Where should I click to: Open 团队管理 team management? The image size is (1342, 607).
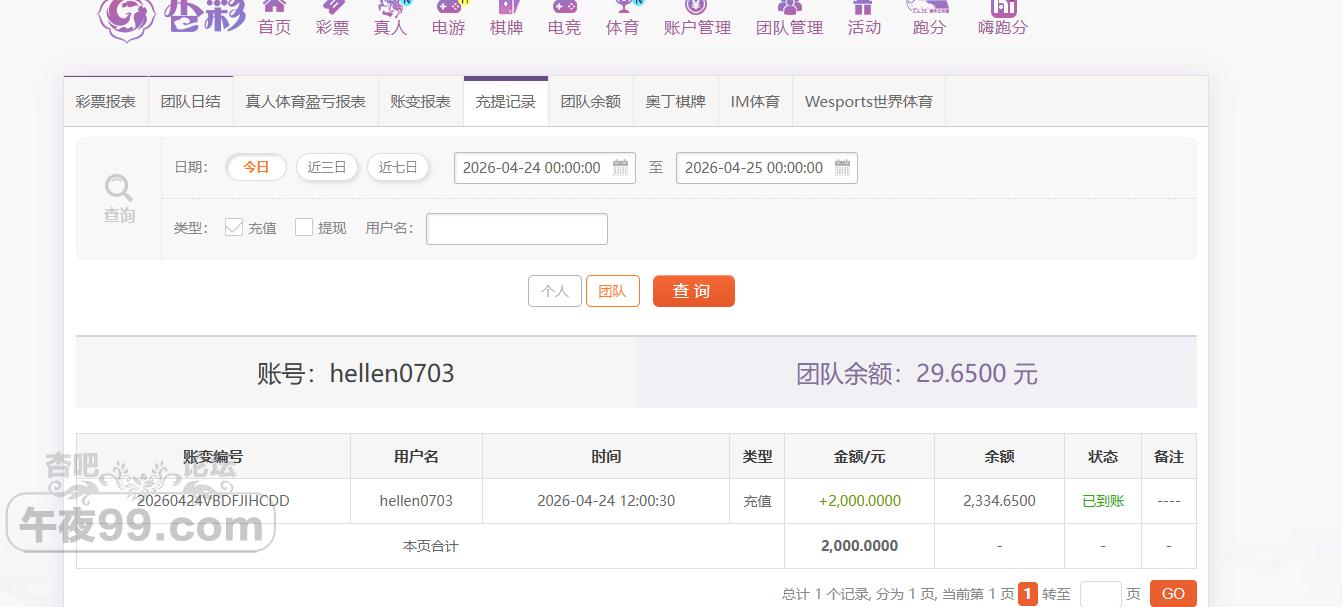pyautogui.click(x=789, y=20)
